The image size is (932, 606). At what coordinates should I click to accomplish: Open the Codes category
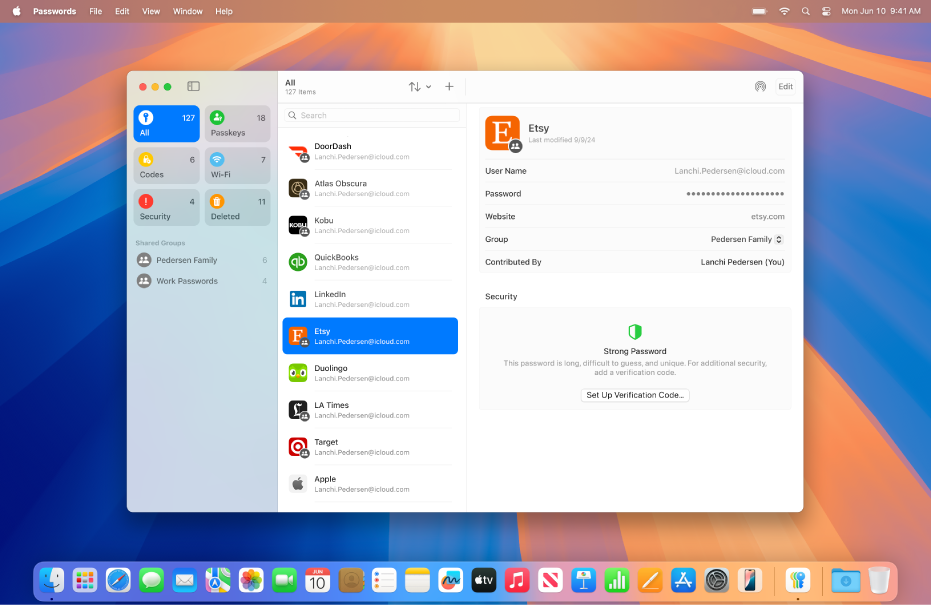(166, 165)
